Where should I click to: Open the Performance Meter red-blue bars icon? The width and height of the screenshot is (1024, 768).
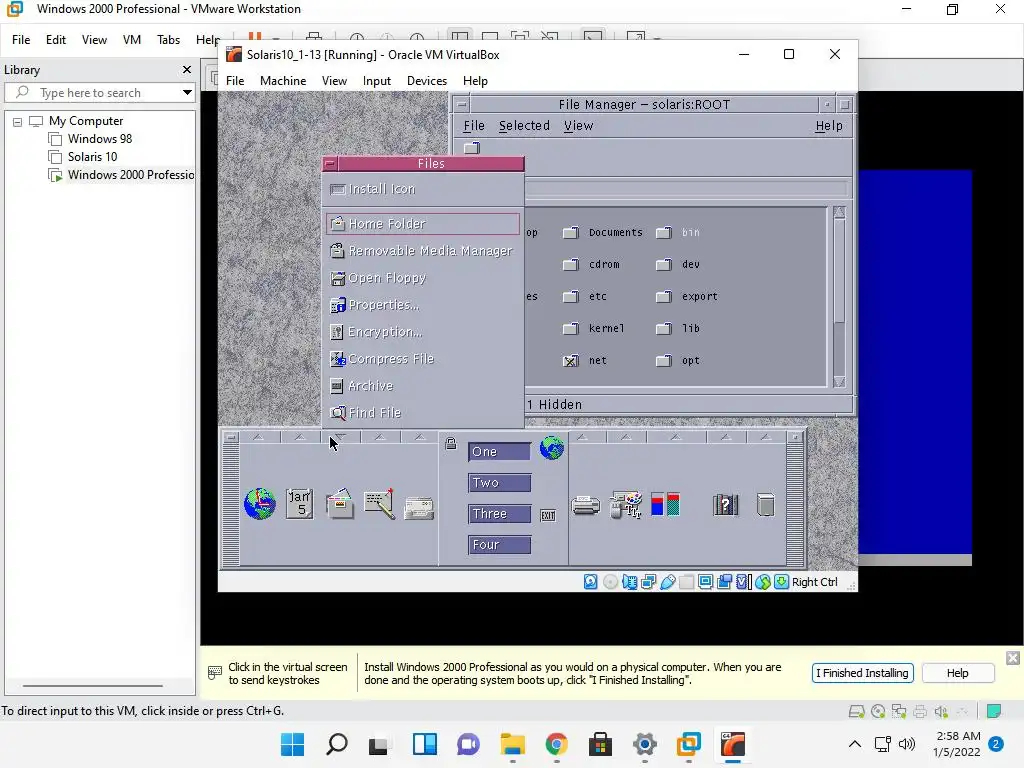click(665, 504)
